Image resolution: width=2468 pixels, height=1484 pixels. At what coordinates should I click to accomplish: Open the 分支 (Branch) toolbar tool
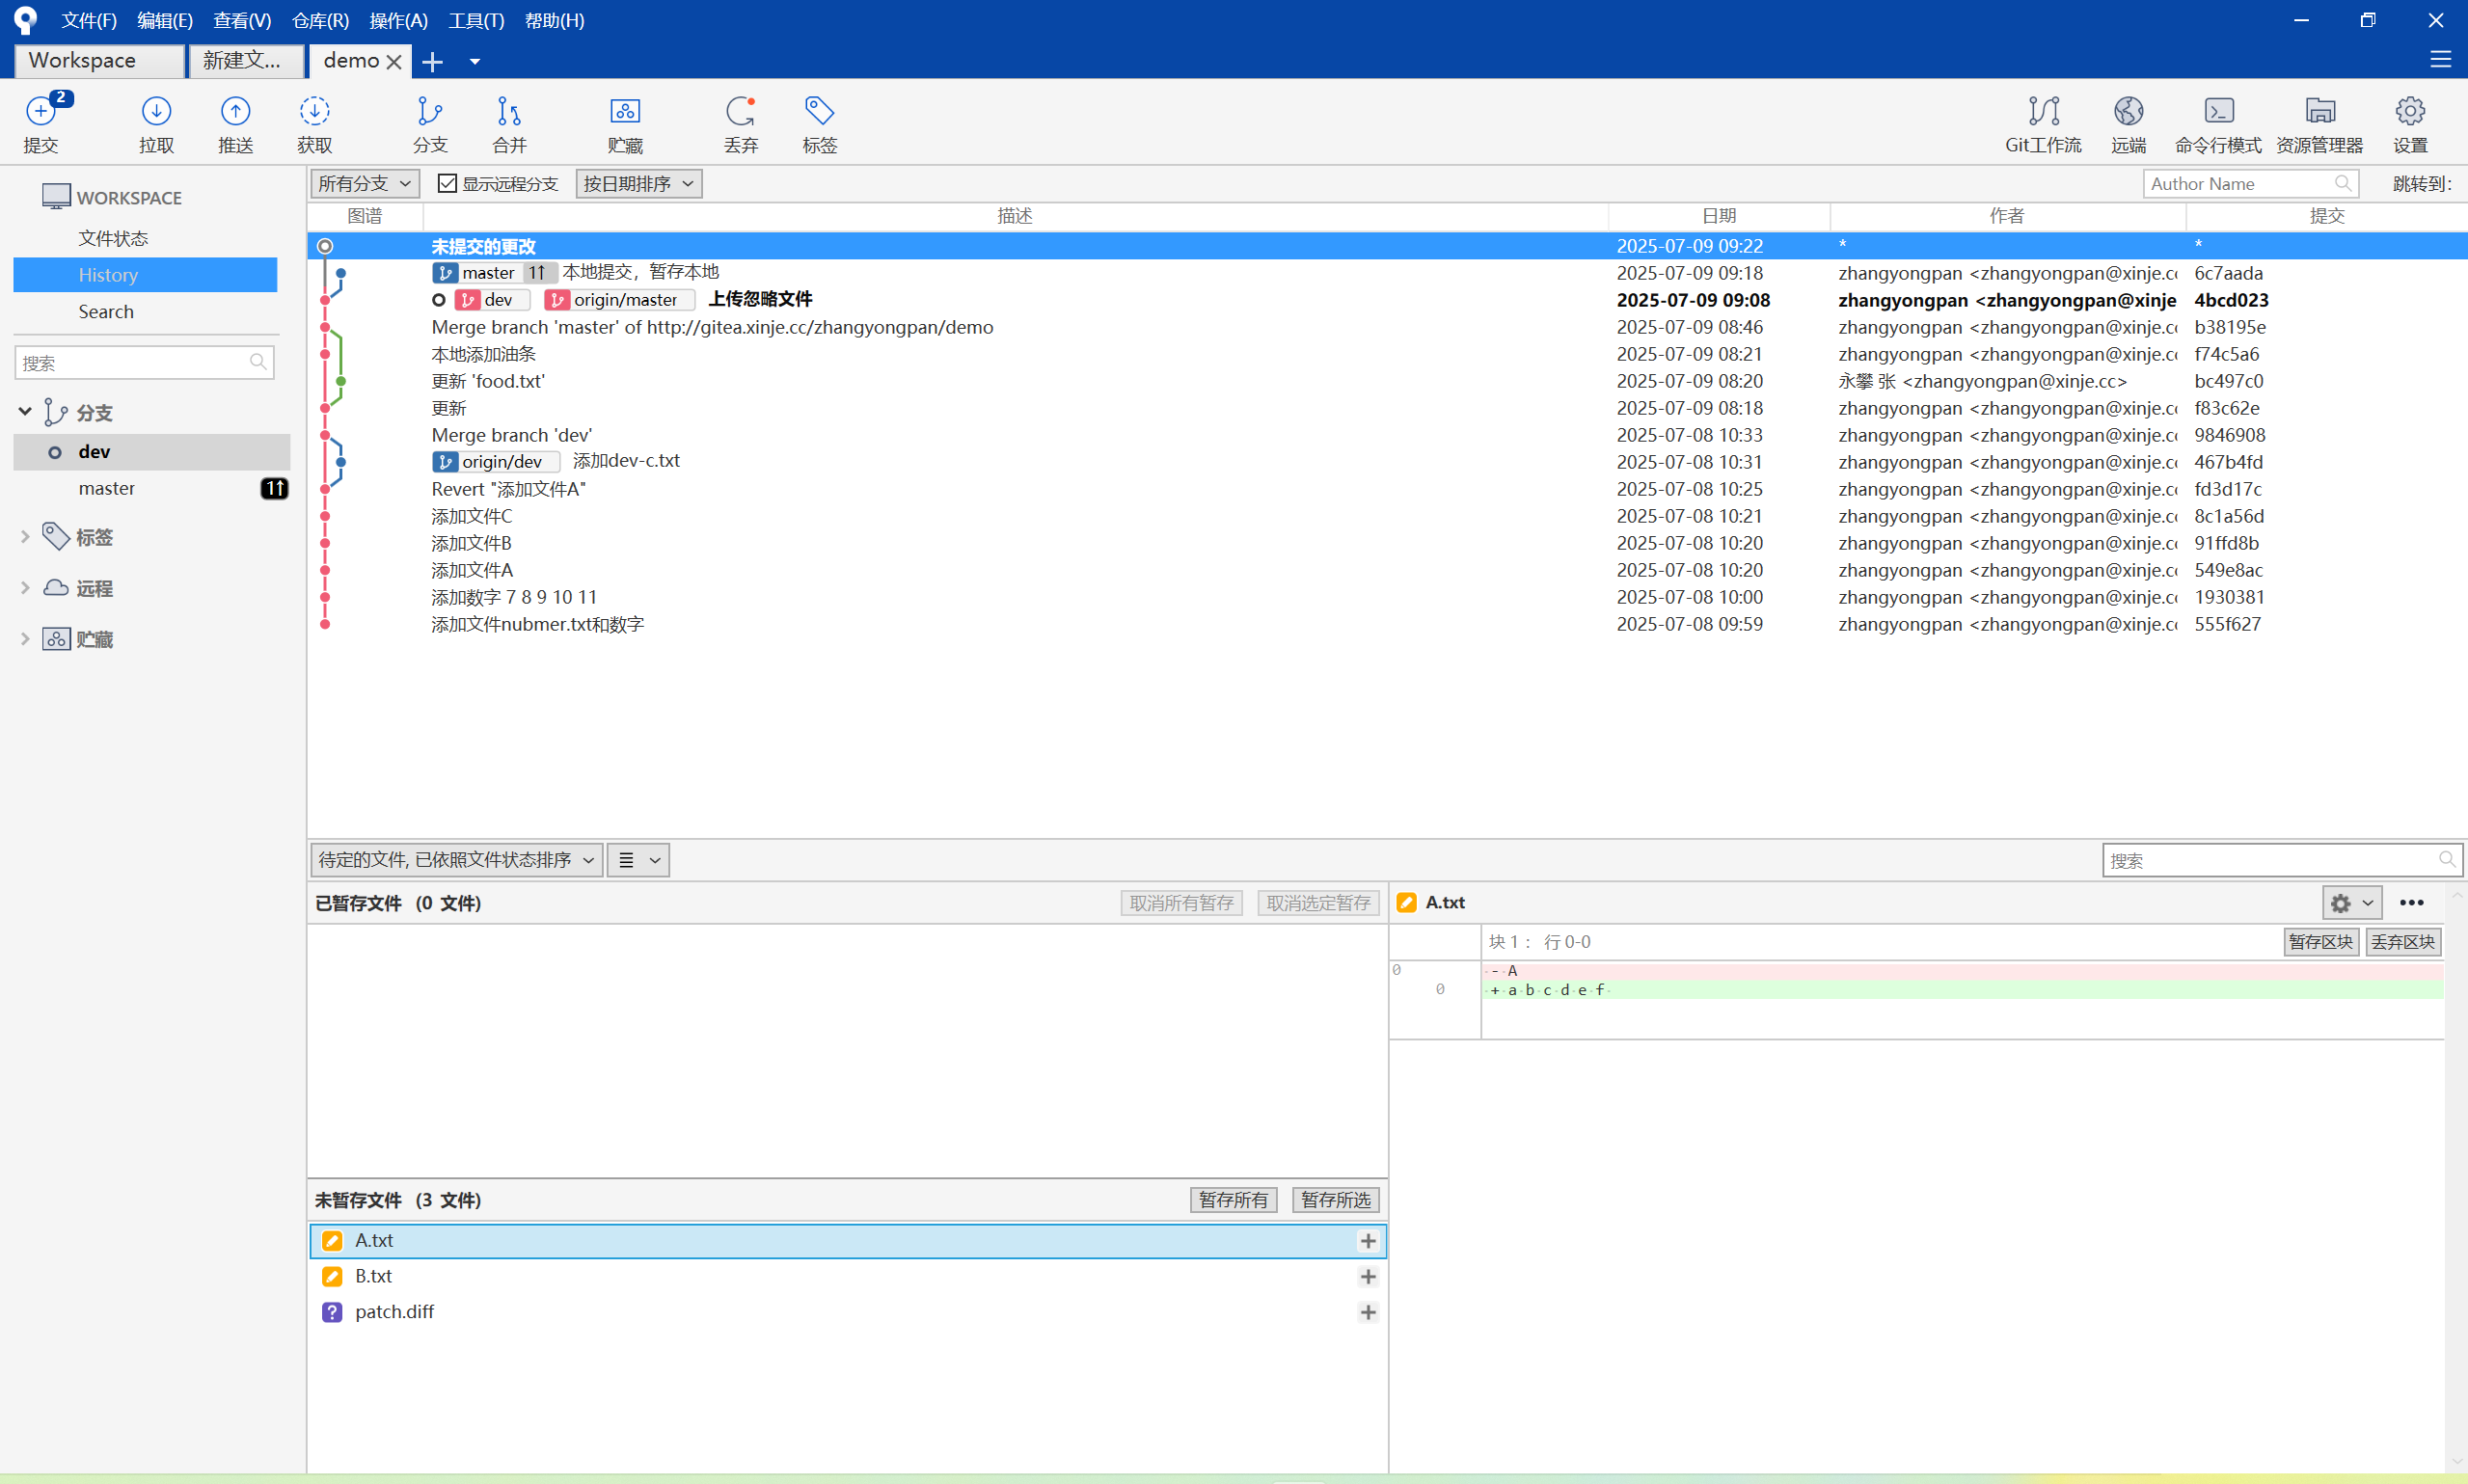430,122
